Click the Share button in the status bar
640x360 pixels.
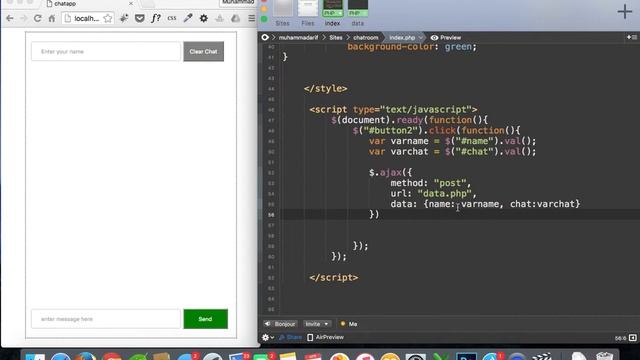[x=291, y=338]
